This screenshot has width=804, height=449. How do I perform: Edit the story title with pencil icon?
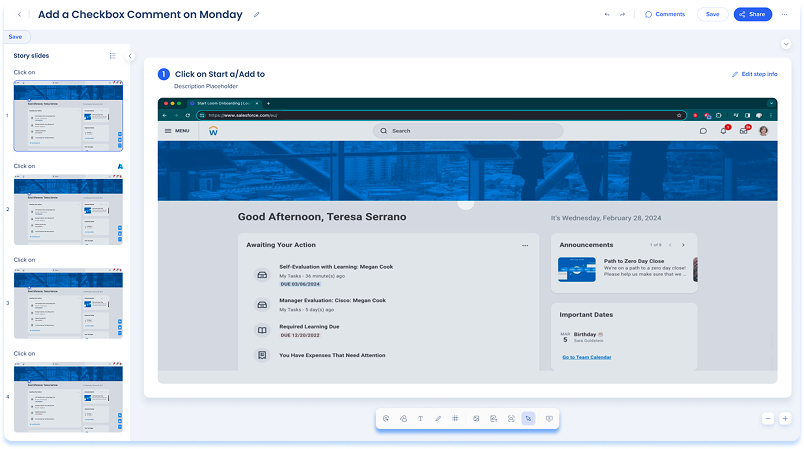pyautogui.click(x=257, y=14)
